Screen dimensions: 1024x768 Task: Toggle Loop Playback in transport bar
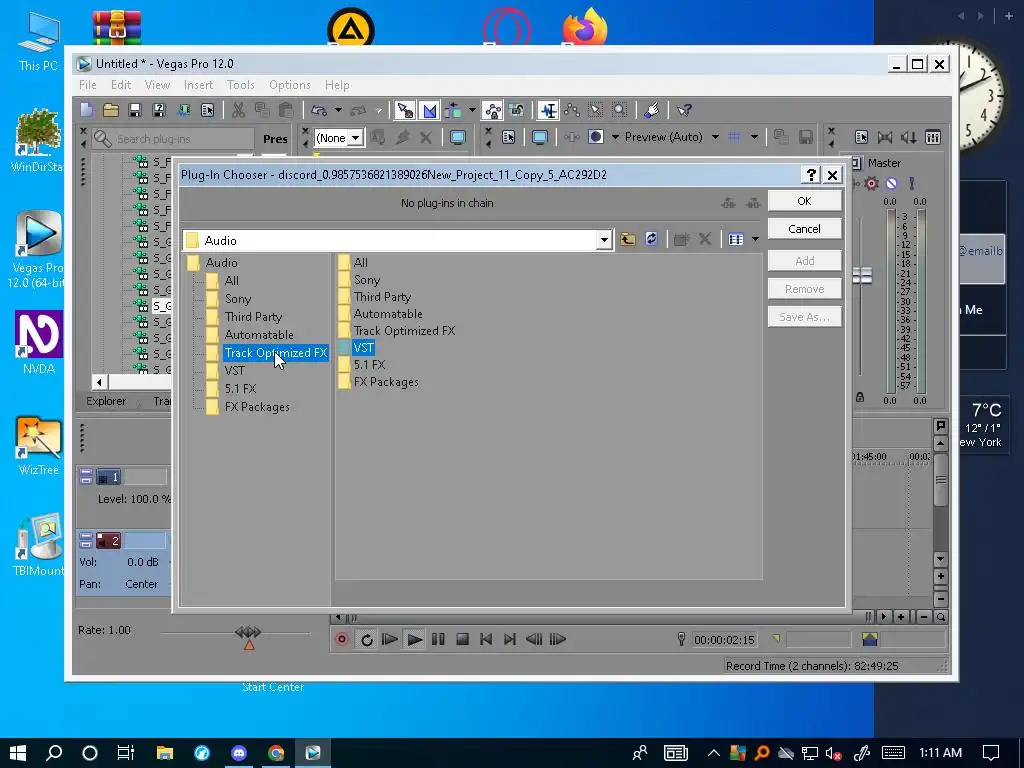(x=366, y=639)
